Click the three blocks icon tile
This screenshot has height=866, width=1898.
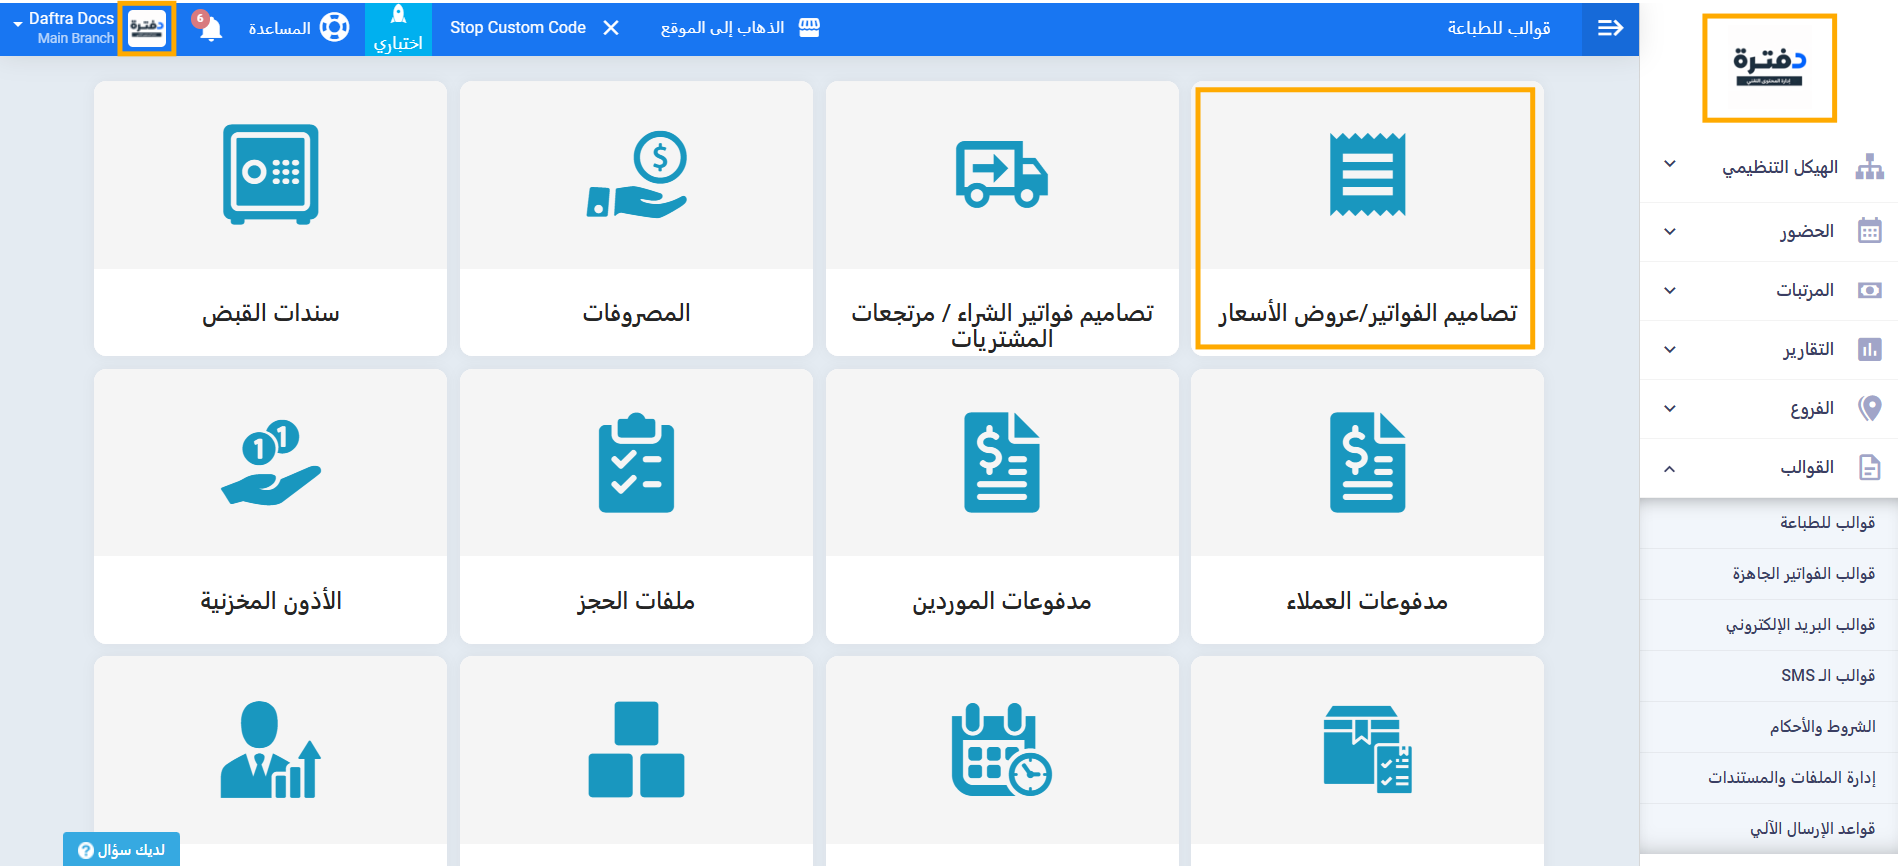[636, 750]
